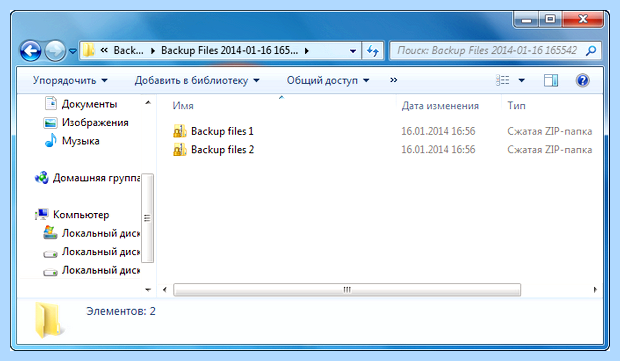The height and width of the screenshot is (361, 620).
Task: Open the view options dropdown arrow
Action: (522, 81)
